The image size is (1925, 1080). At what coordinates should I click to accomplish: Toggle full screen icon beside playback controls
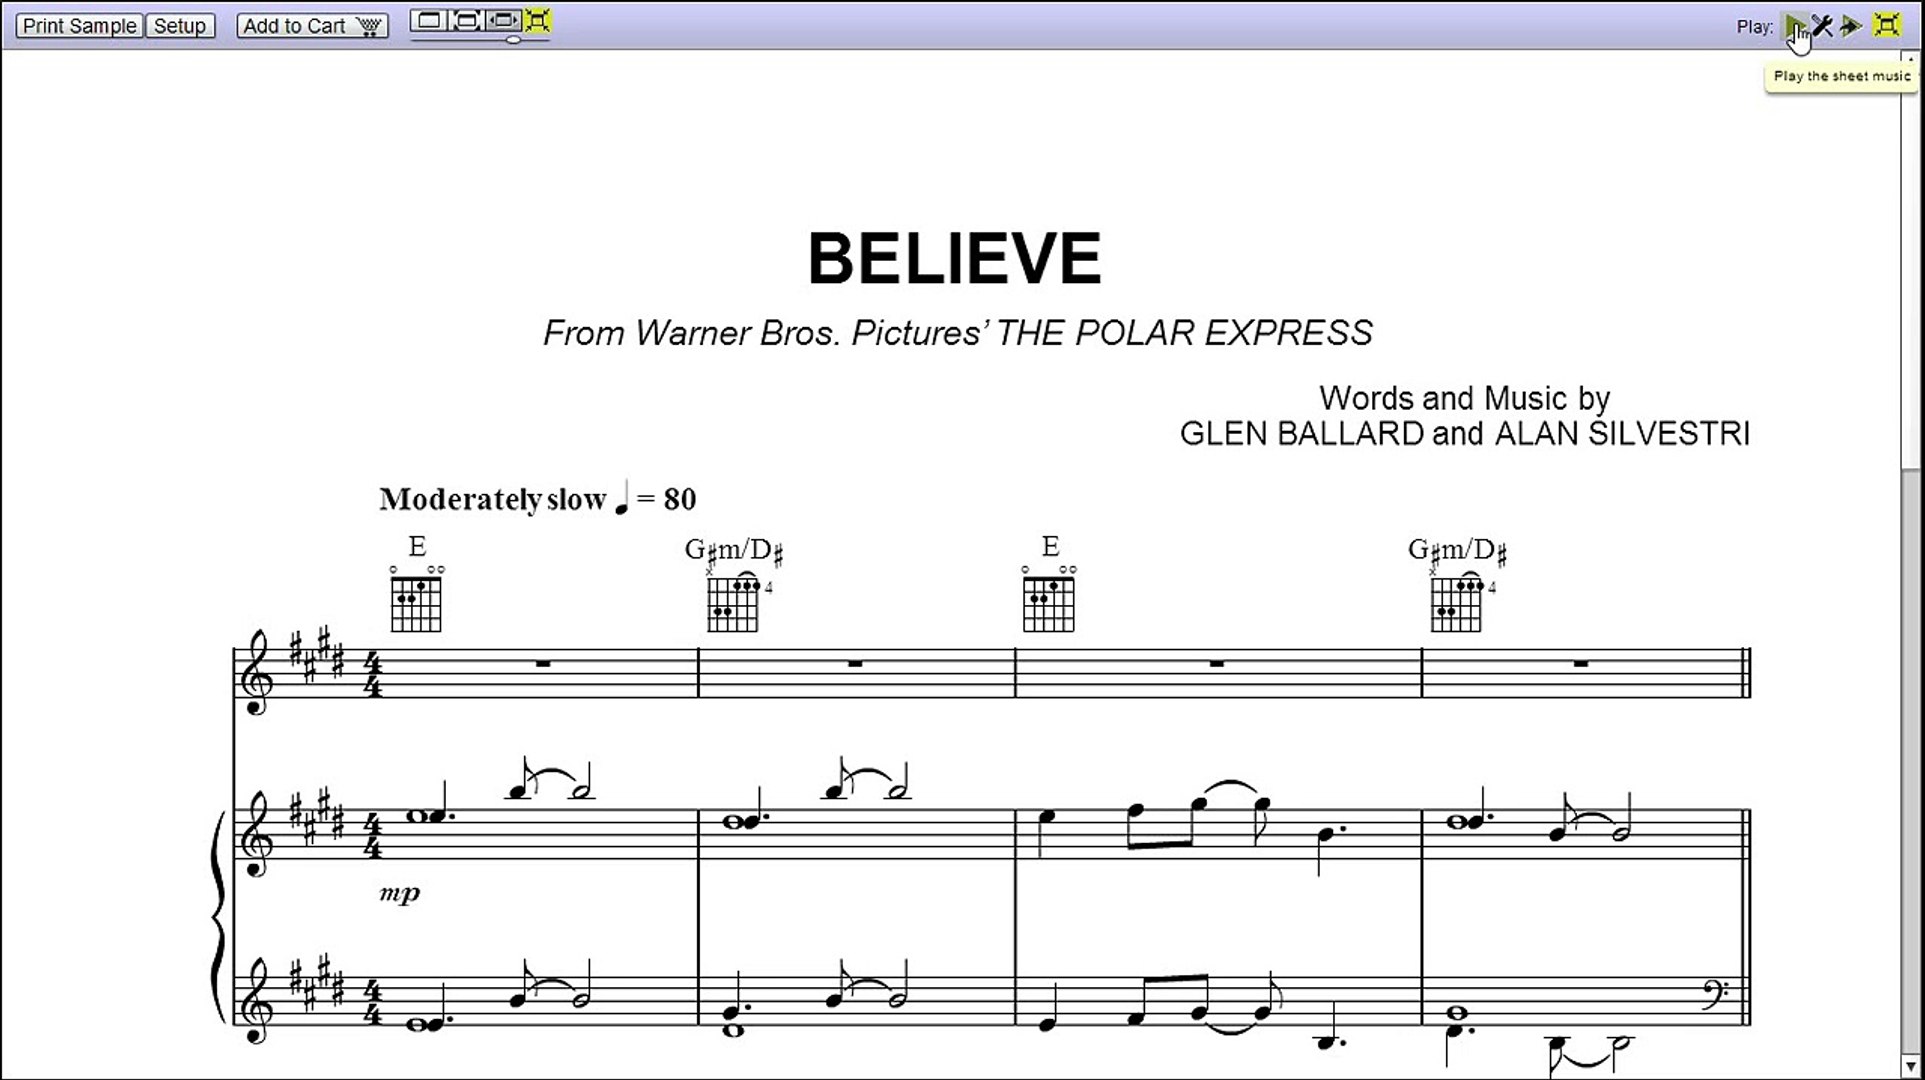point(1886,25)
